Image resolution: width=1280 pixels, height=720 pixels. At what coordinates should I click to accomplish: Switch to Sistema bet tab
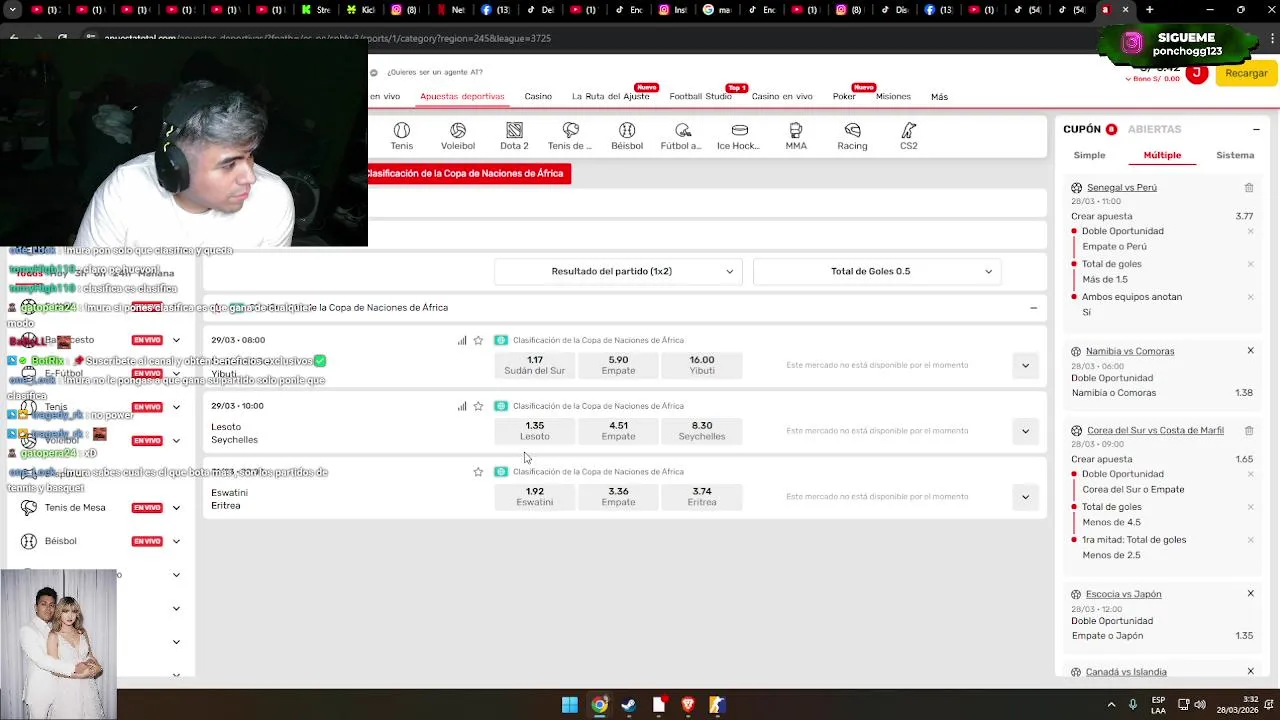1235,155
